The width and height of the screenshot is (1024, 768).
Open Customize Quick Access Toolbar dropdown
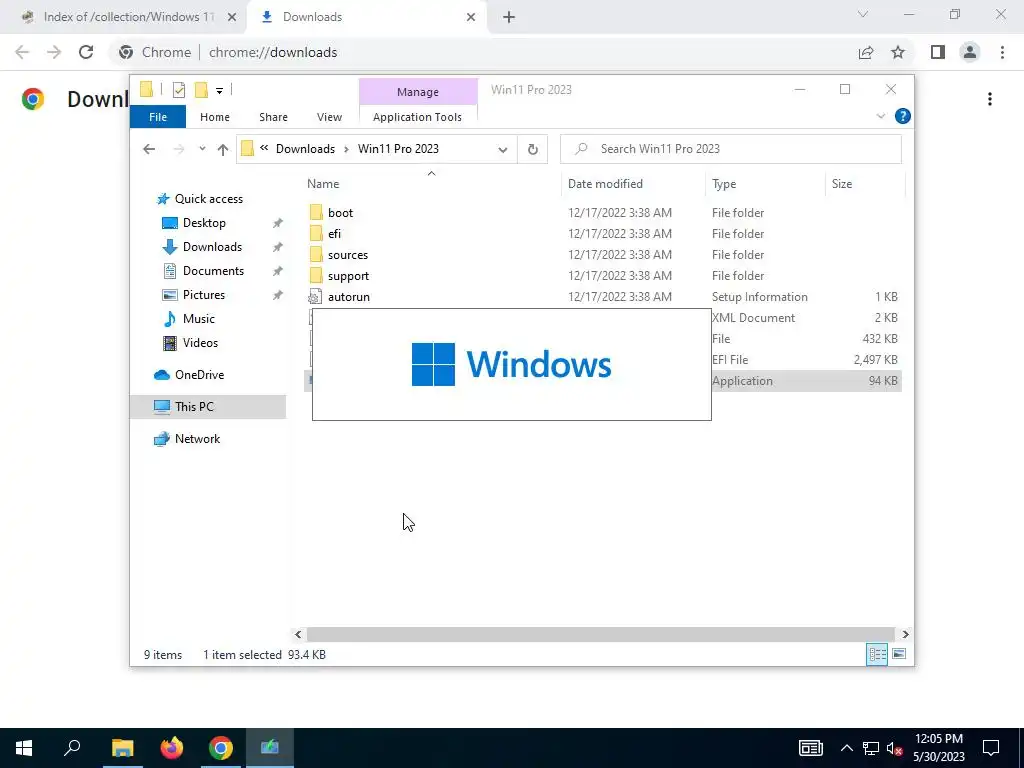click(219, 91)
